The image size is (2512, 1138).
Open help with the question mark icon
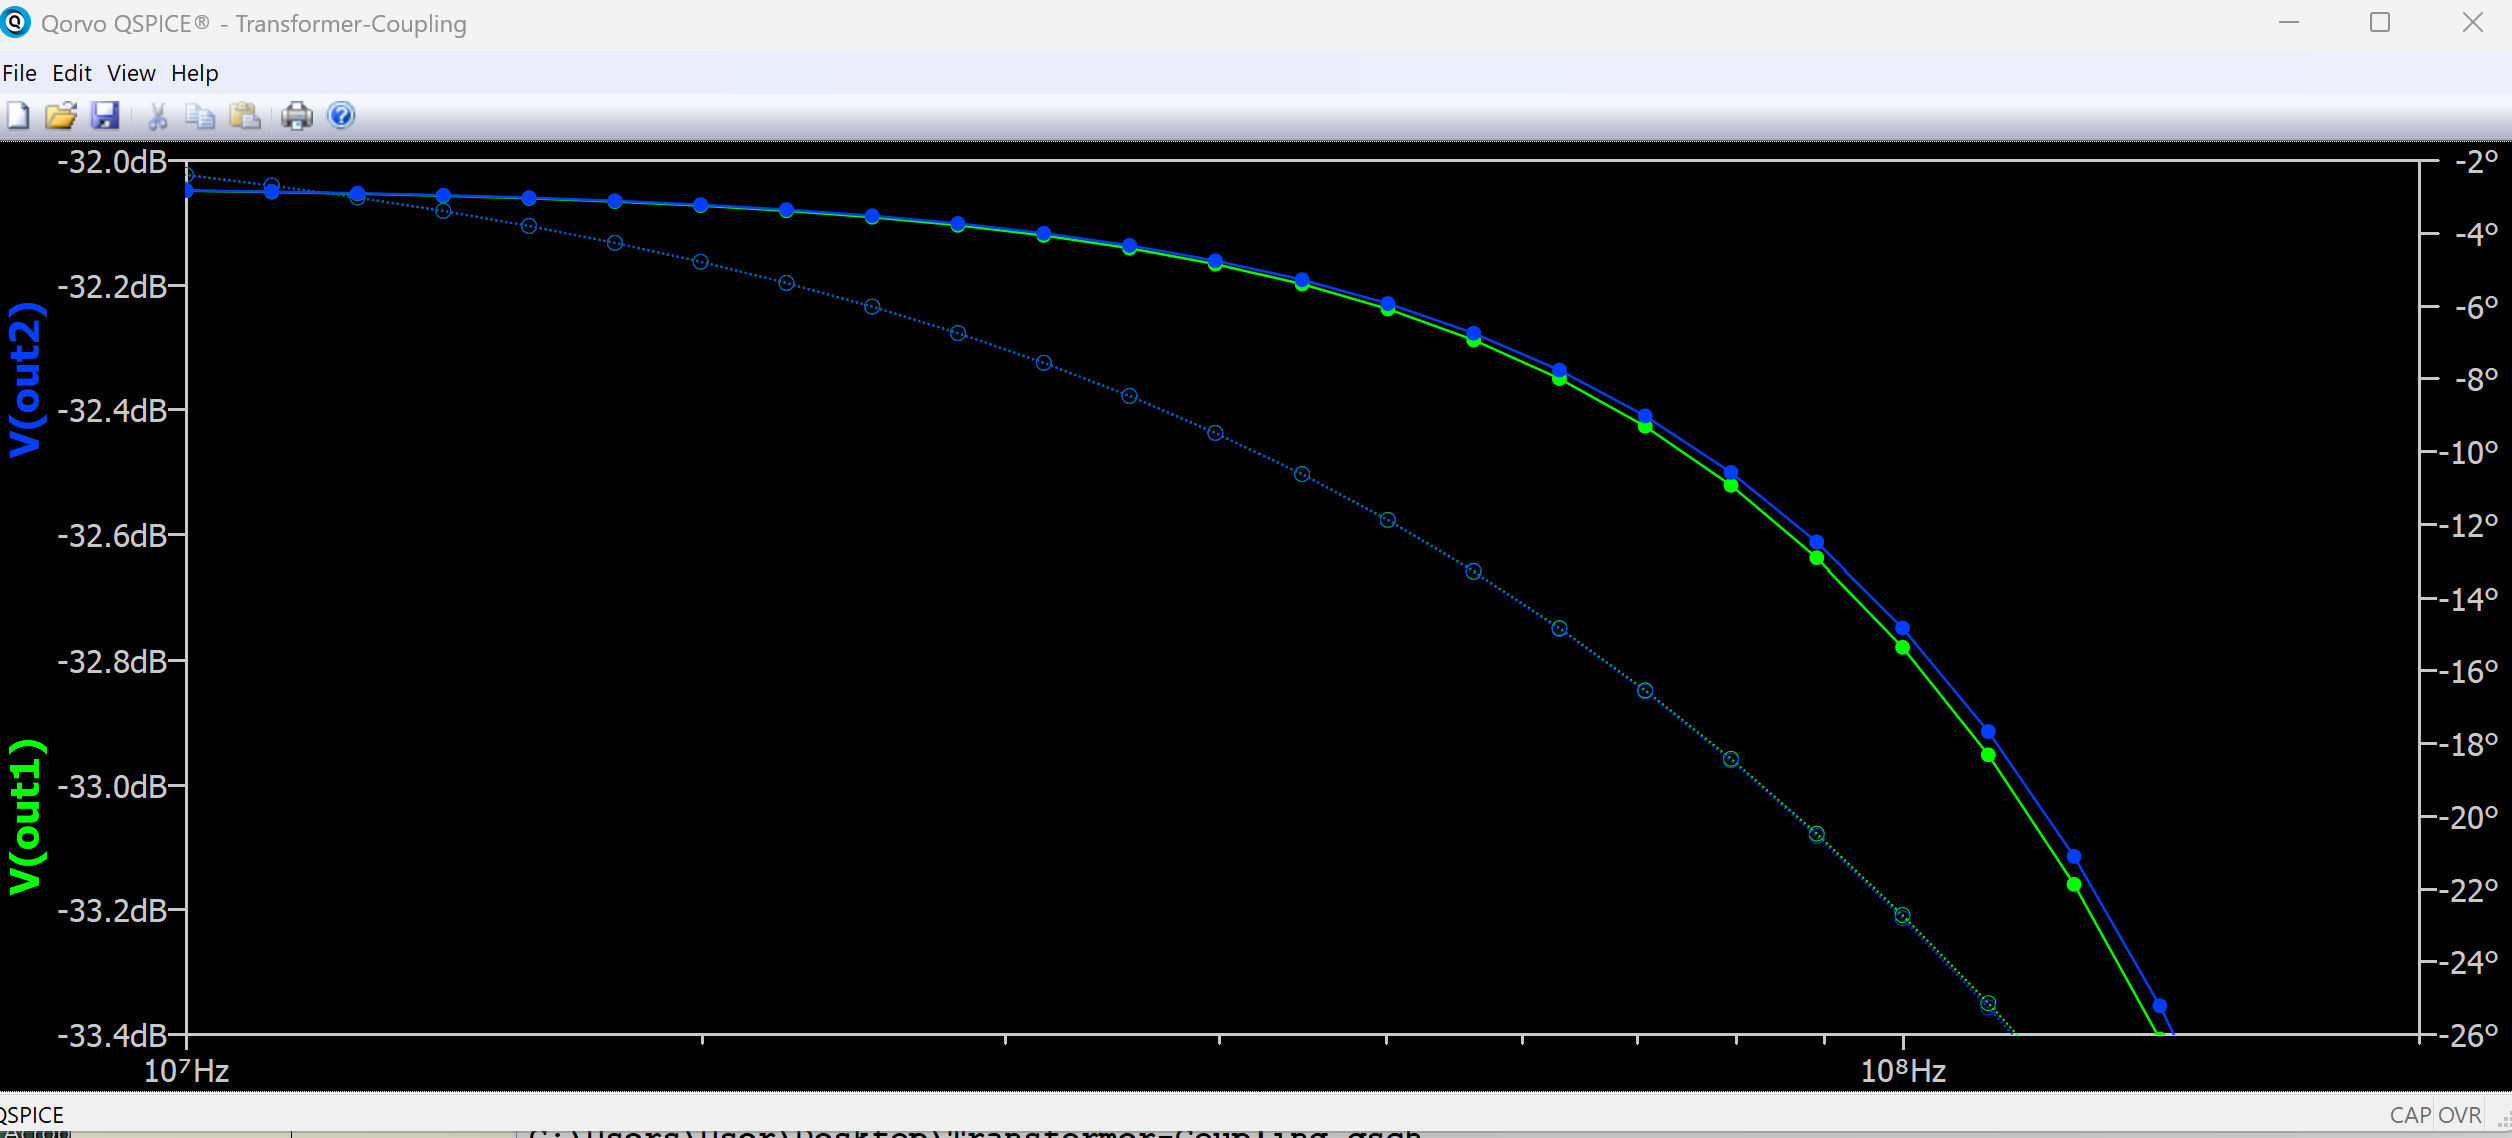point(341,116)
